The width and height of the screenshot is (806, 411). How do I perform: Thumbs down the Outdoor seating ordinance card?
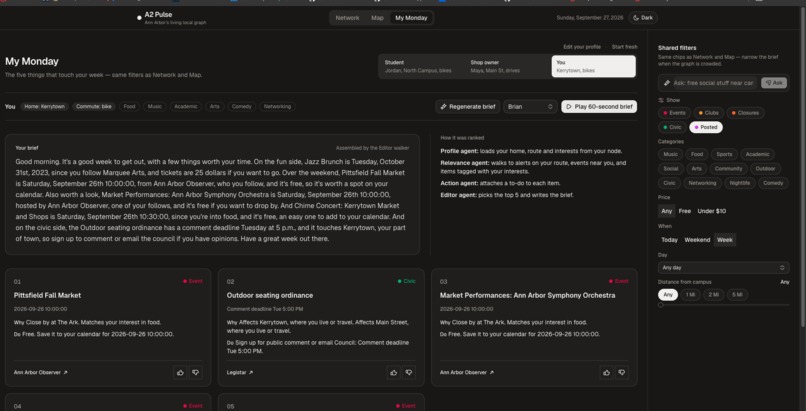(x=409, y=372)
